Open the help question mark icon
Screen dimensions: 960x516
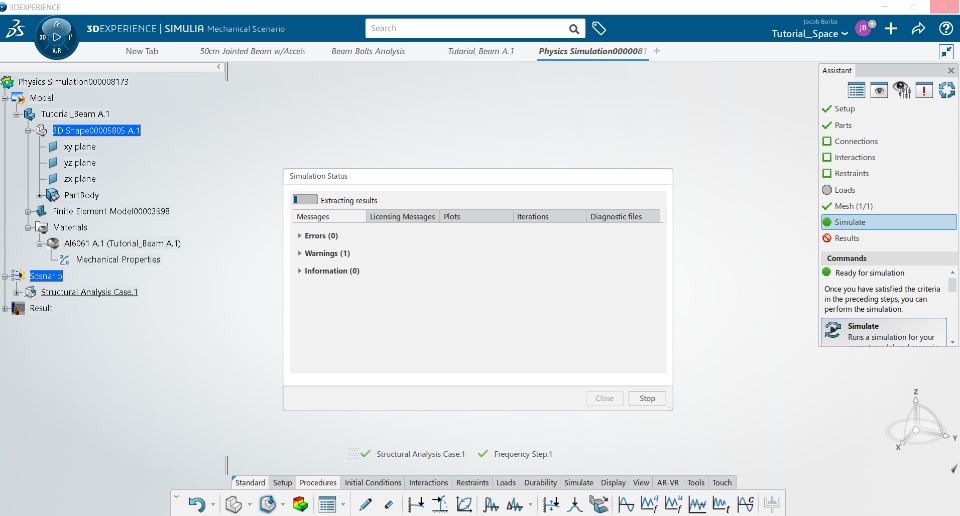945,29
